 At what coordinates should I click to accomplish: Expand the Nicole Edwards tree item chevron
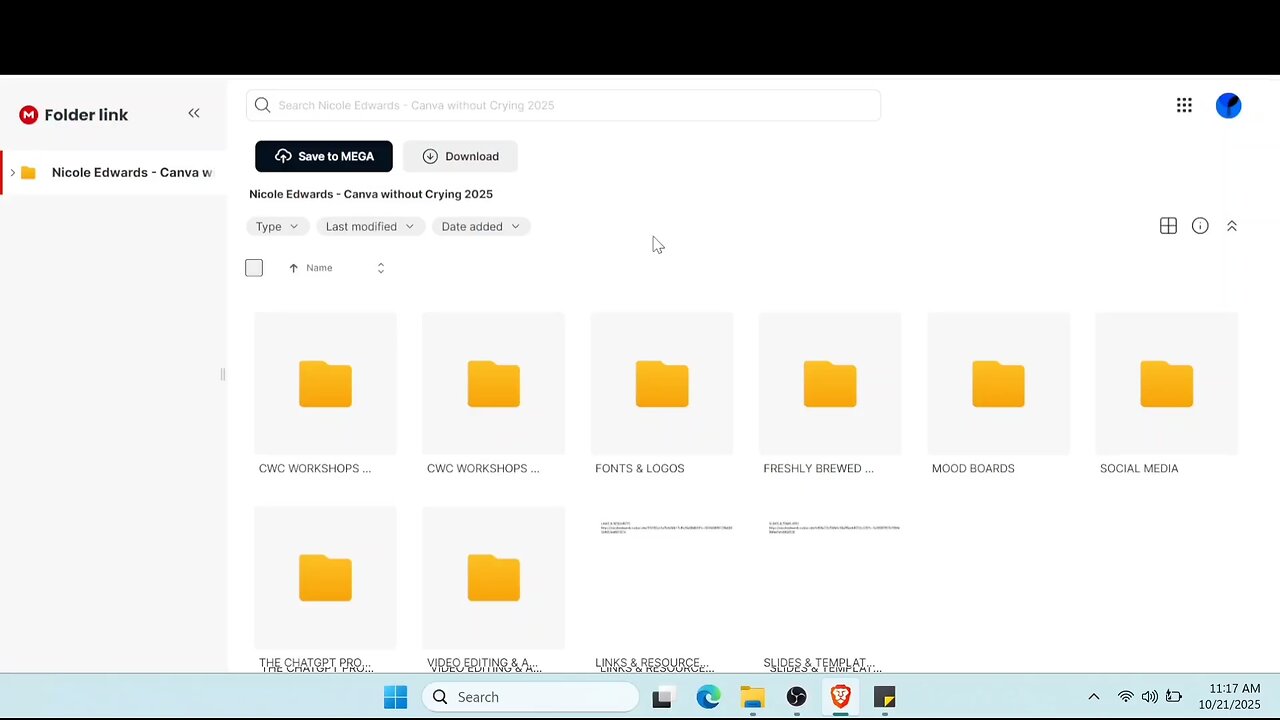(12, 173)
